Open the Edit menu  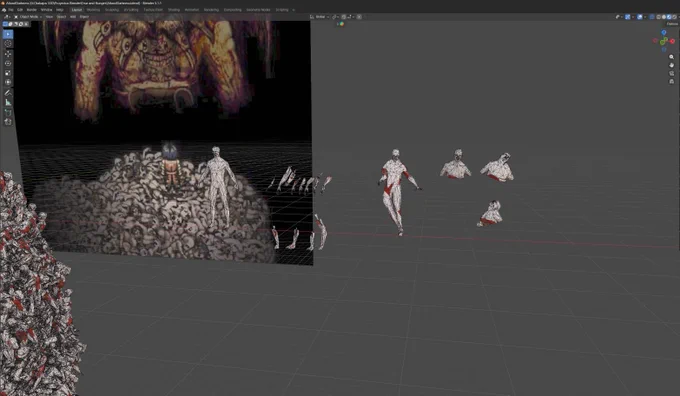(x=20, y=10)
